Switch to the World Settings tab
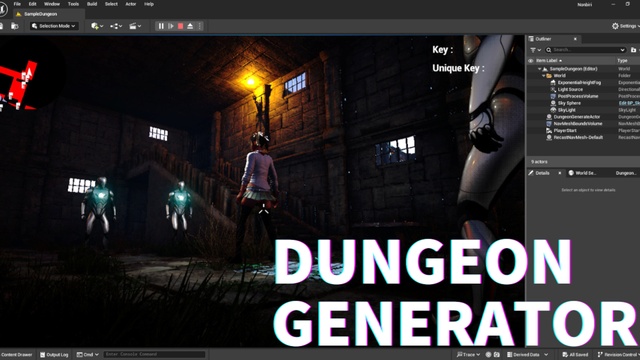 point(582,173)
